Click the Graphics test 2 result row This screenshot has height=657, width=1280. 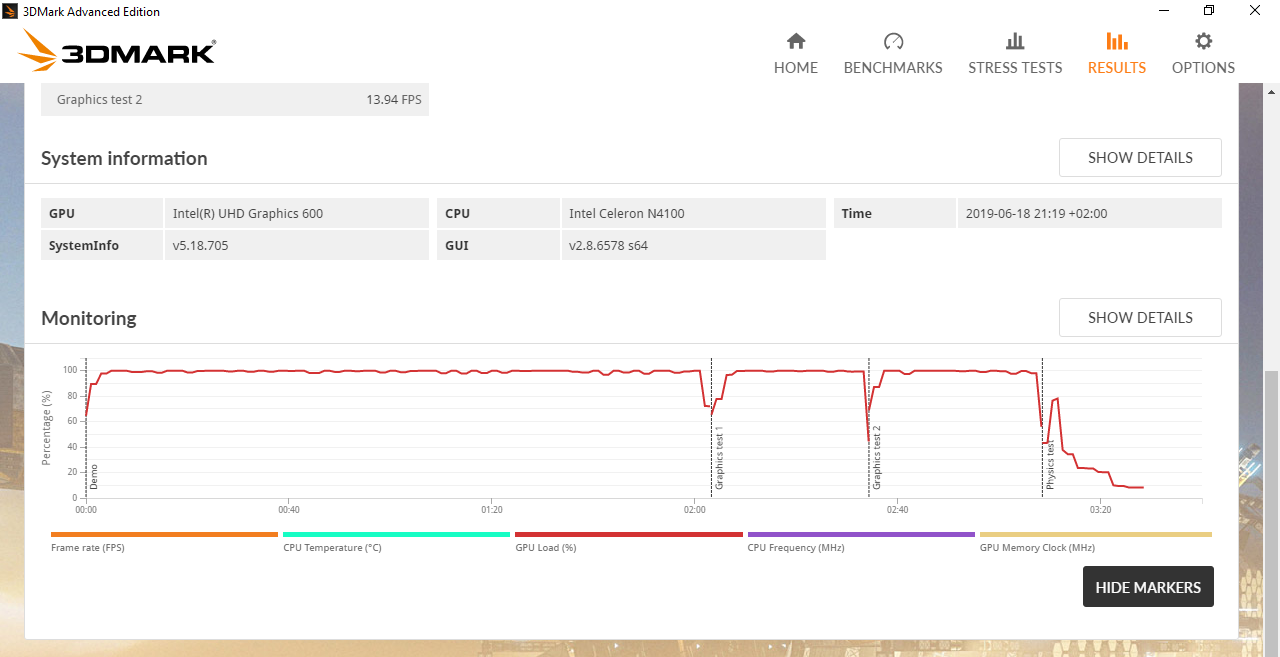(x=235, y=100)
